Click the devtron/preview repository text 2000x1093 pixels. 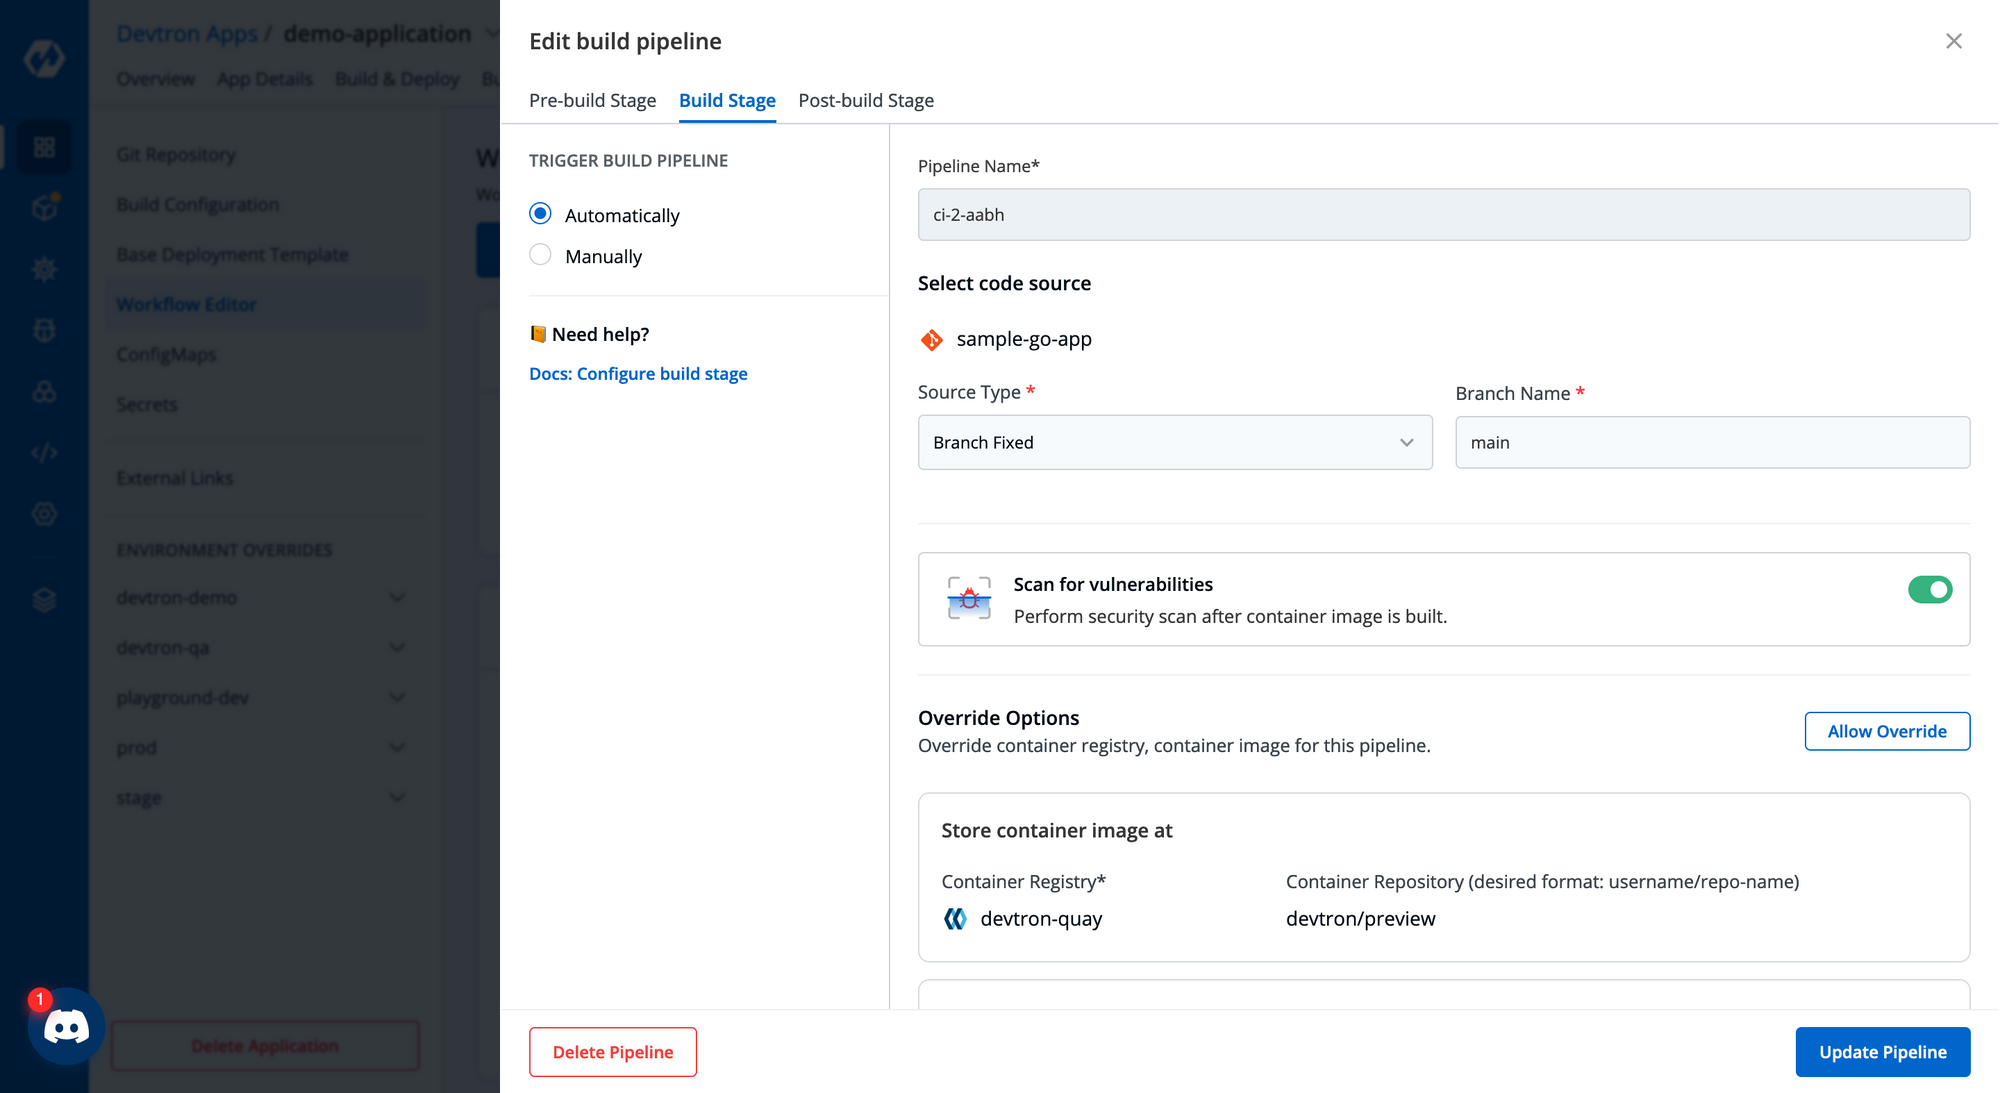click(1360, 919)
